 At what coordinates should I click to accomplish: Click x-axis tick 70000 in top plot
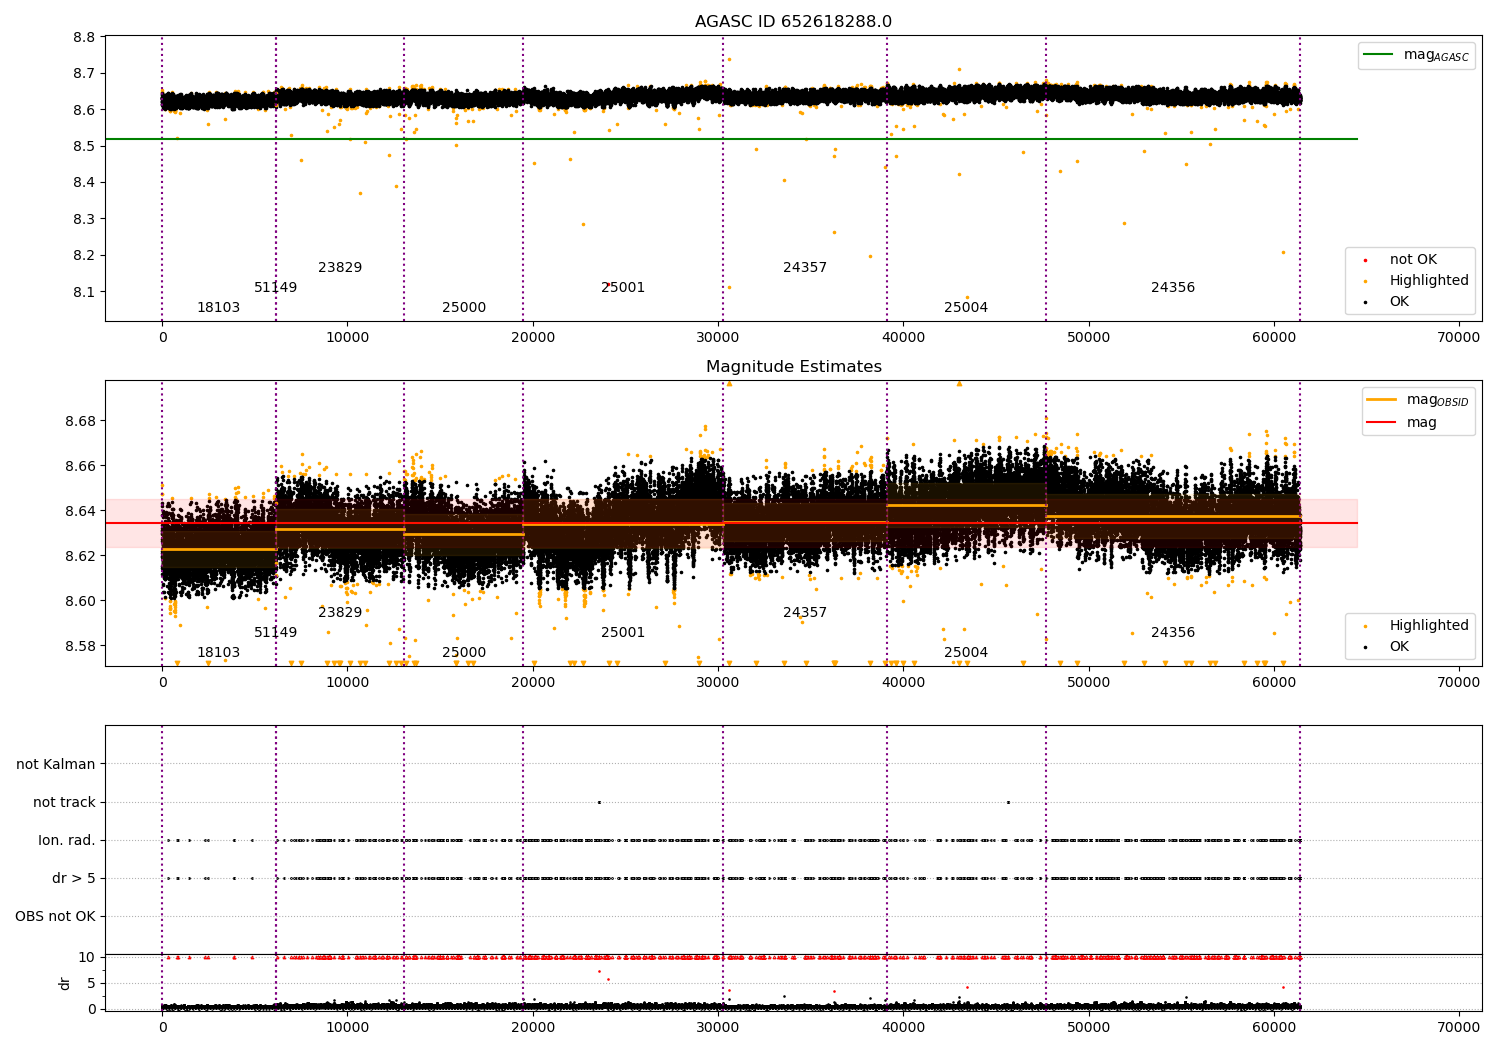pyautogui.click(x=1458, y=338)
